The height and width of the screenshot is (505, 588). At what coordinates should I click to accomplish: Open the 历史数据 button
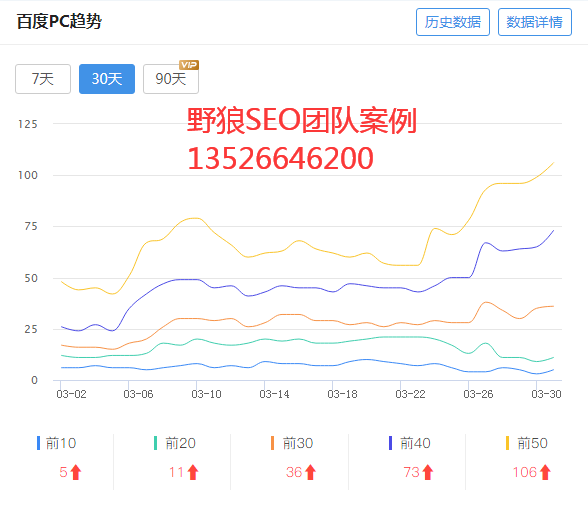pos(453,22)
